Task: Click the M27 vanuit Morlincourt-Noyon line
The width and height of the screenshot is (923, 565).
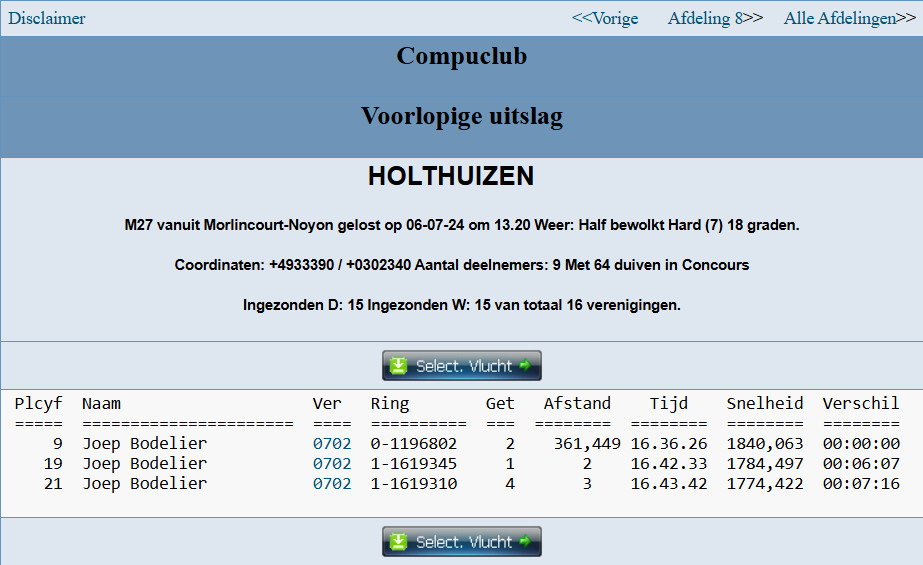Action: (x=462, y=225)
